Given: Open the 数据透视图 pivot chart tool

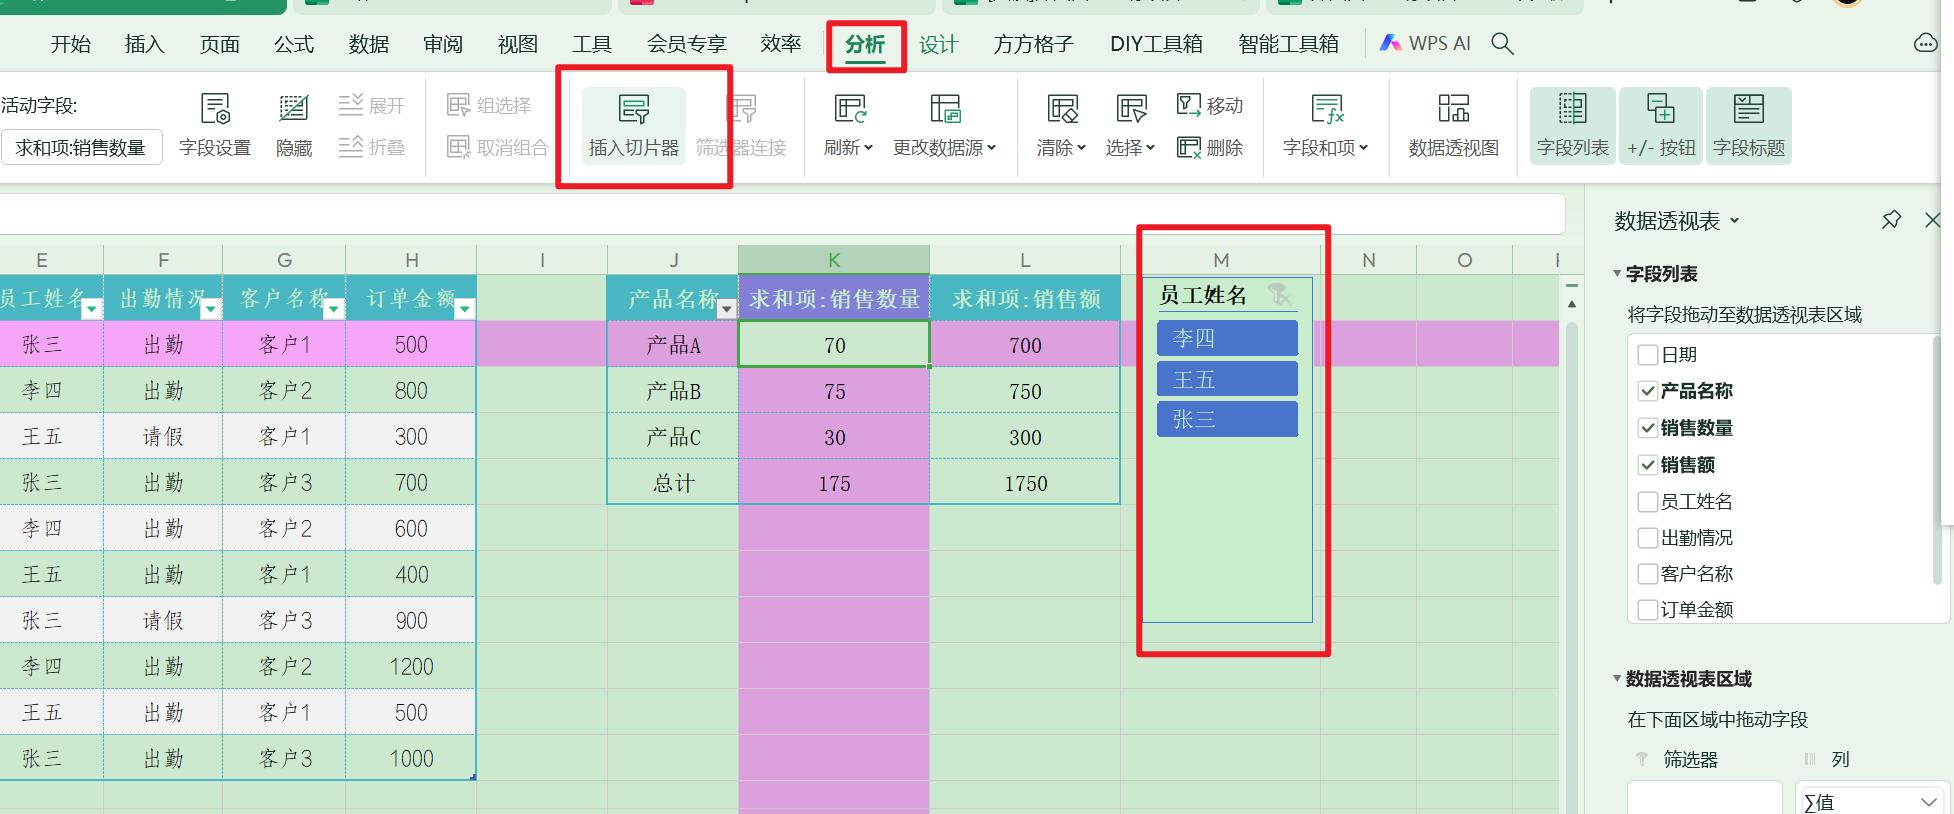Looking at the screenshot, I should click(1453, 125).
